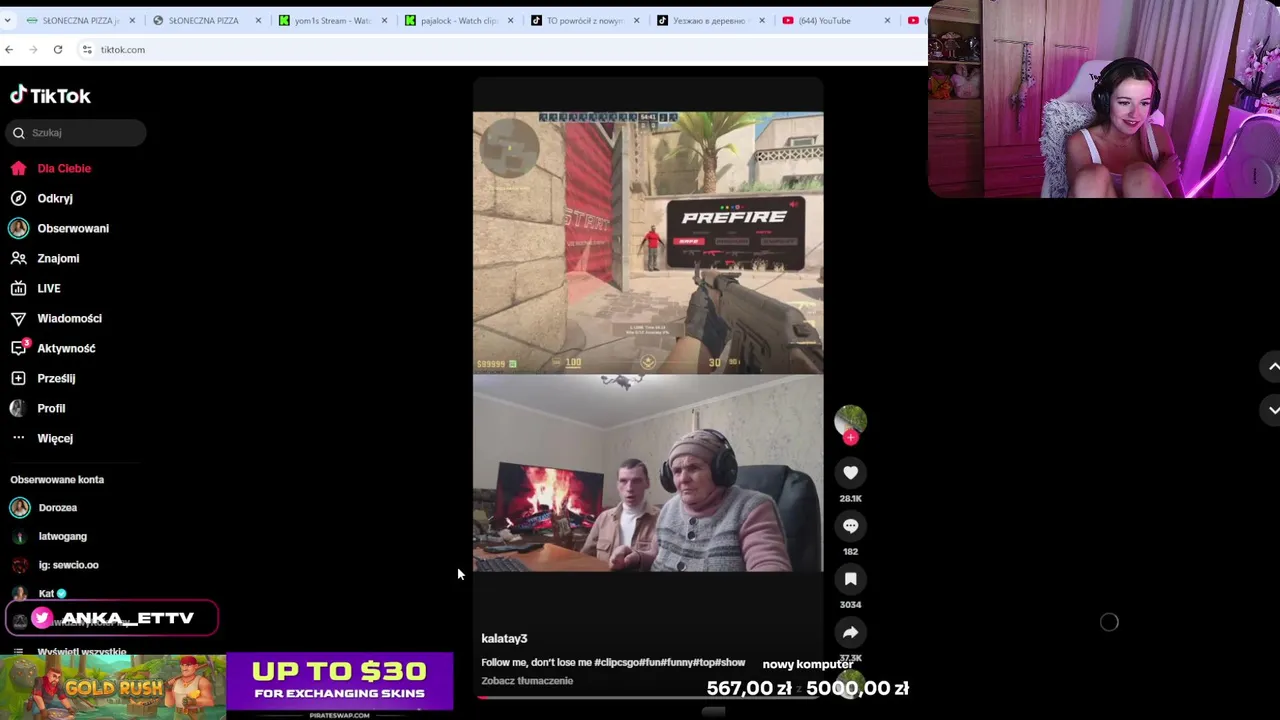1280x720 pixels.
Task: Close the yom1s Stream tab
Action: pos(384,20)
